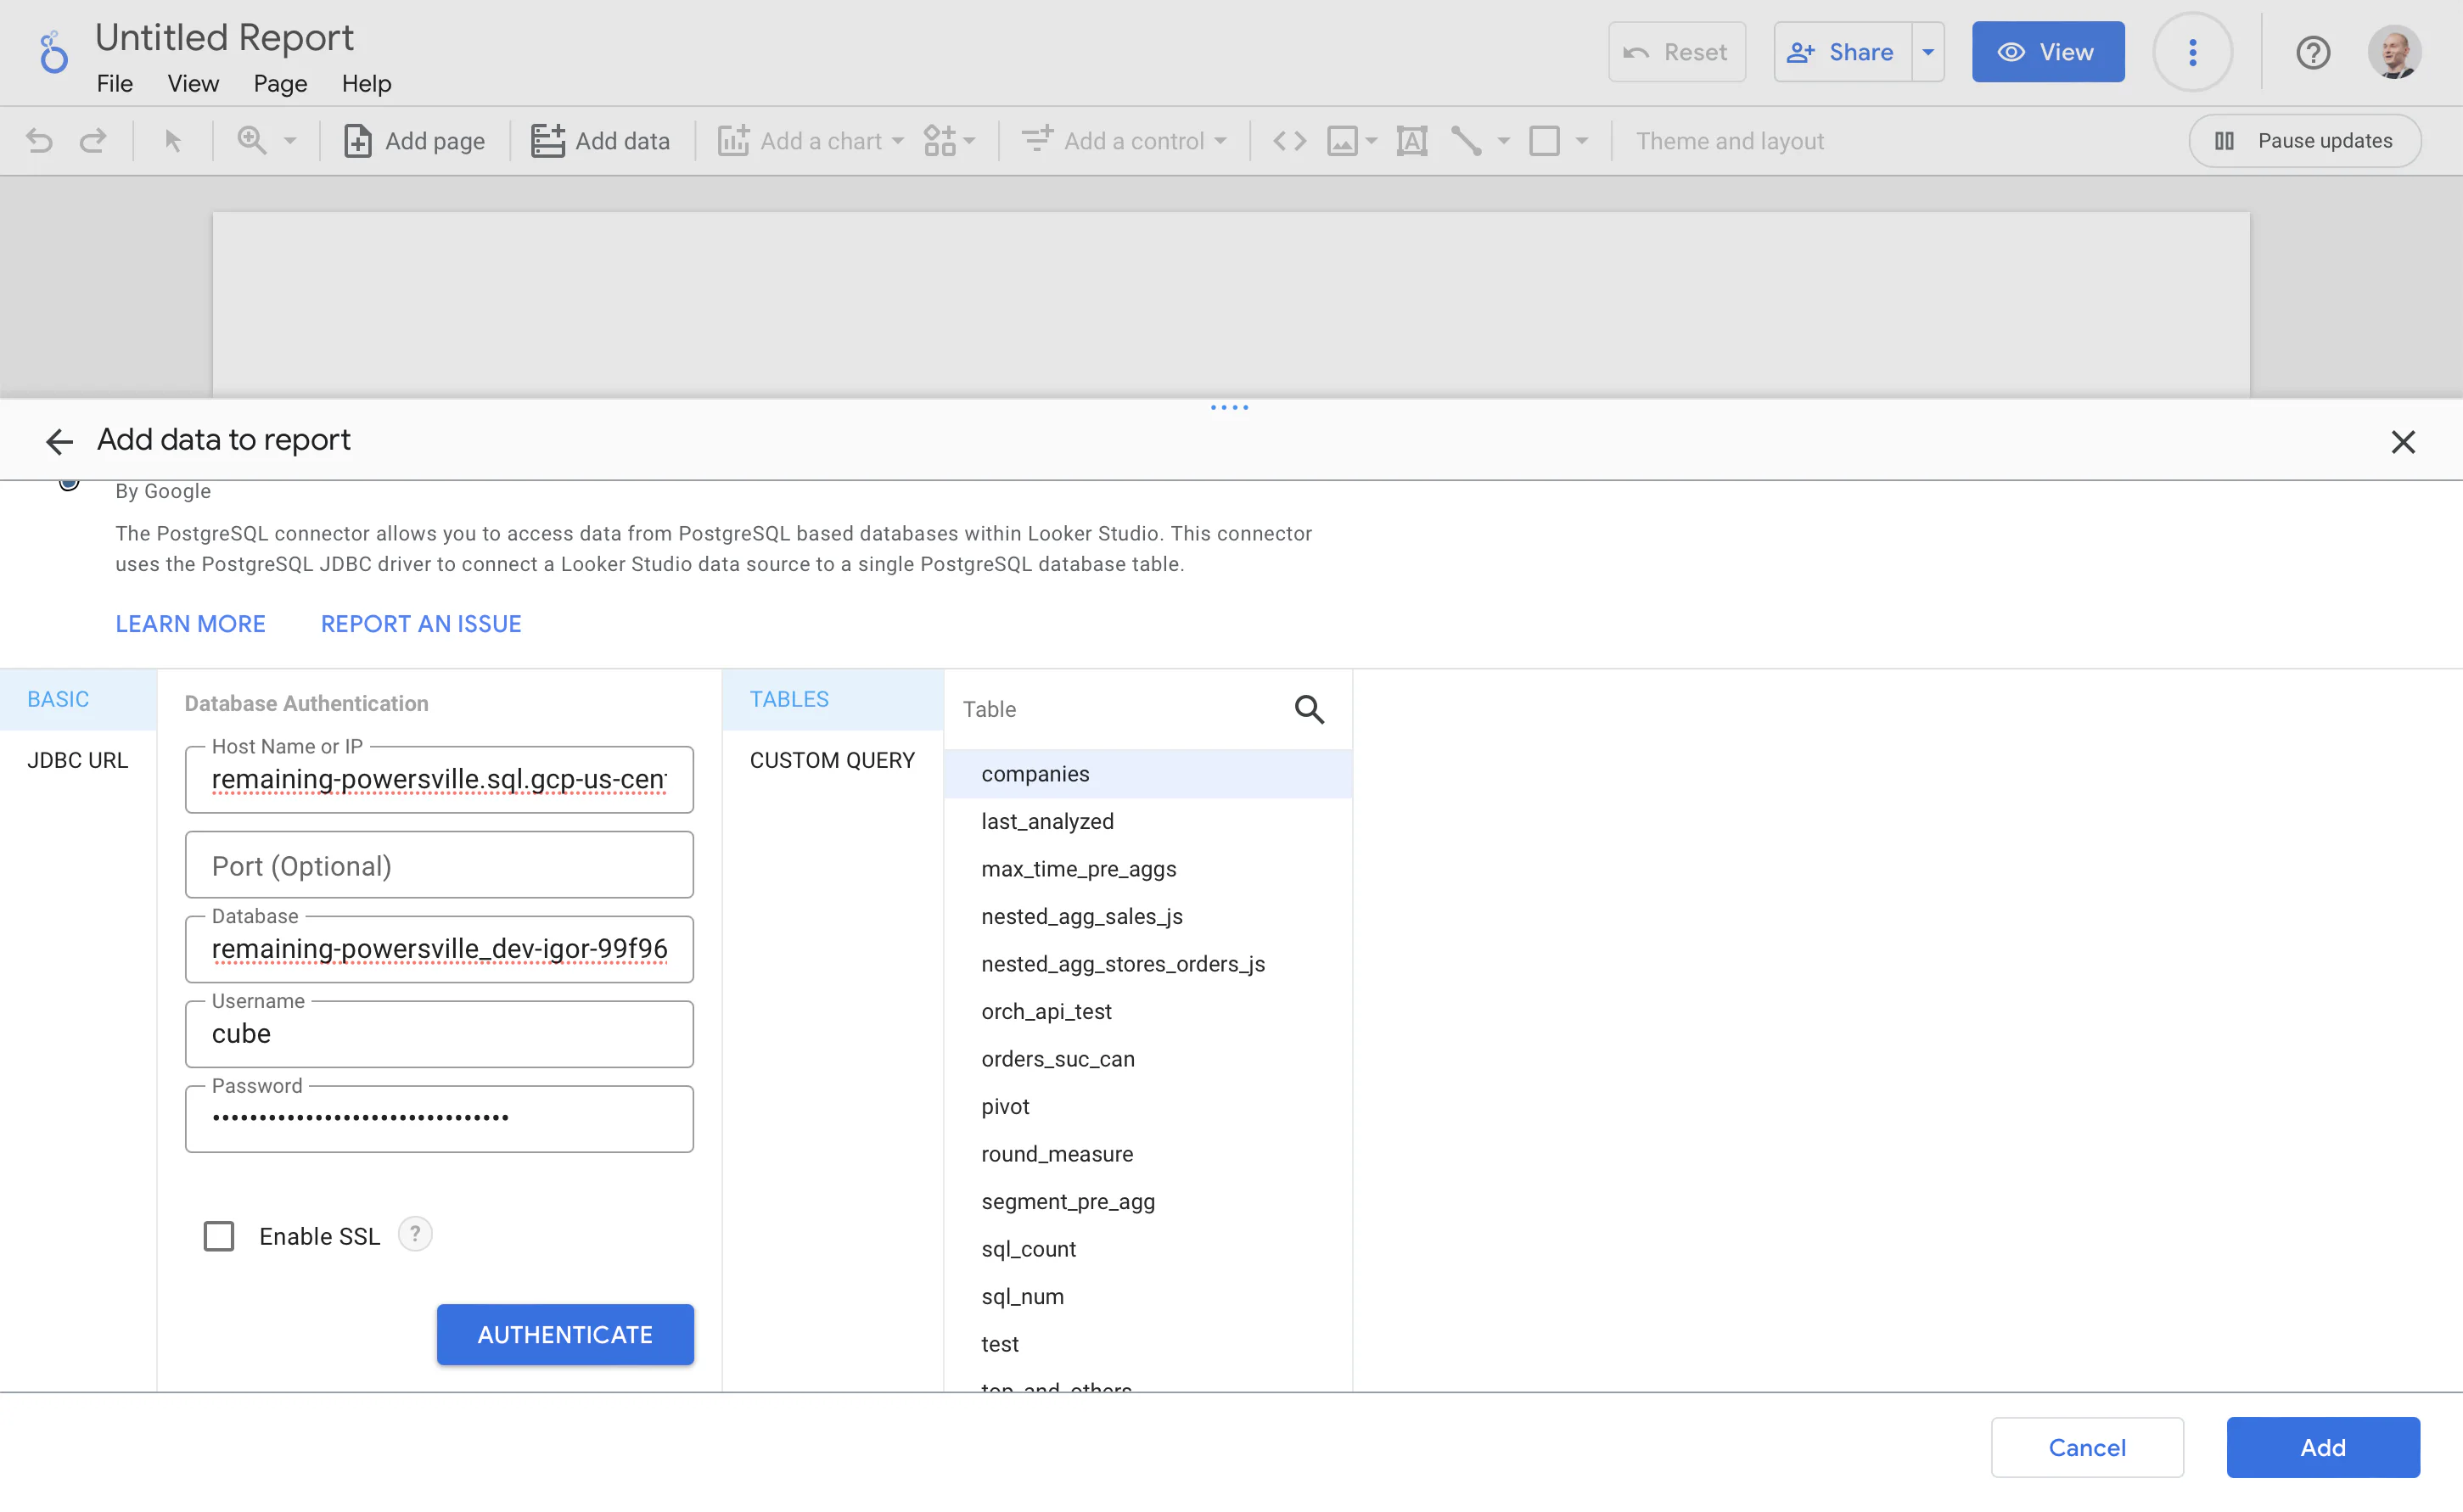Open the Add a control dropdown

point(1124,141)
